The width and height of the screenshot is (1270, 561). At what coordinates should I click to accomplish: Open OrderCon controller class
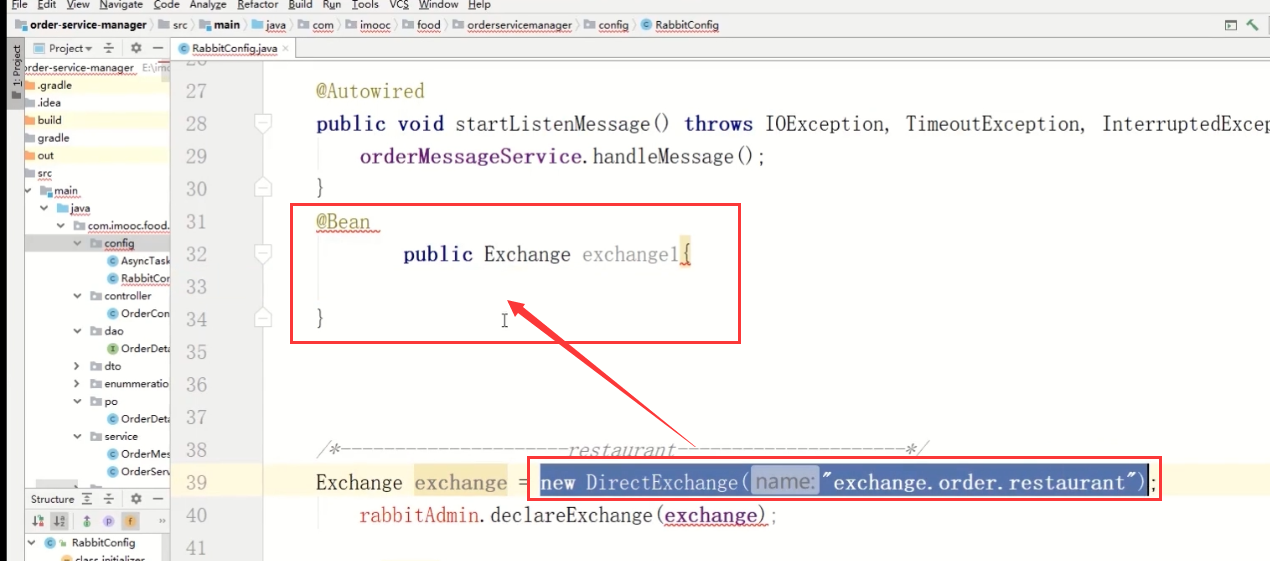pyautogui.click(x=138, y=313)
